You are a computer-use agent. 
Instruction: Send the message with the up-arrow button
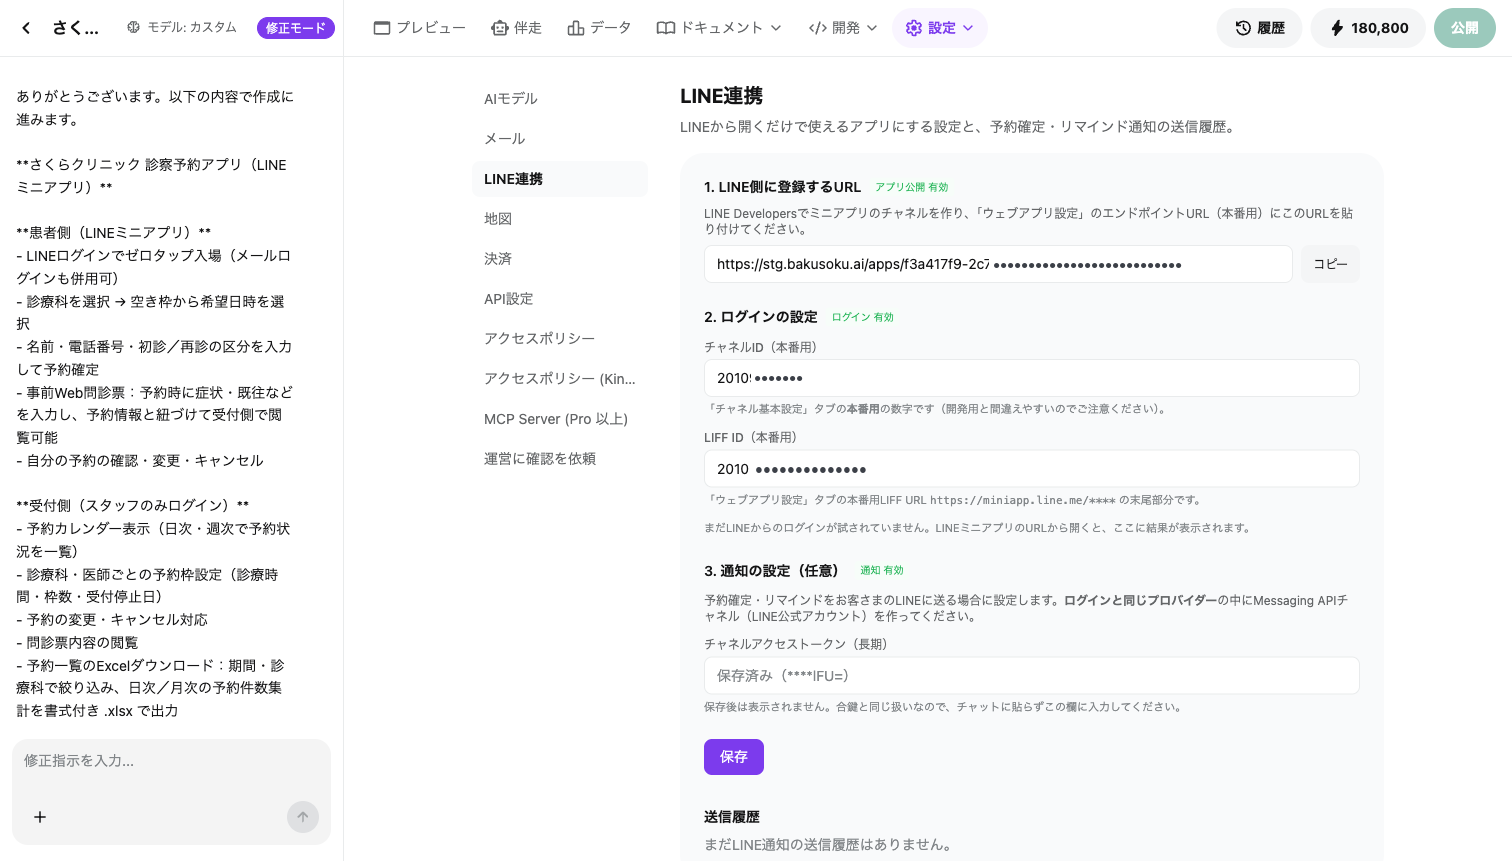coord(303,817)
